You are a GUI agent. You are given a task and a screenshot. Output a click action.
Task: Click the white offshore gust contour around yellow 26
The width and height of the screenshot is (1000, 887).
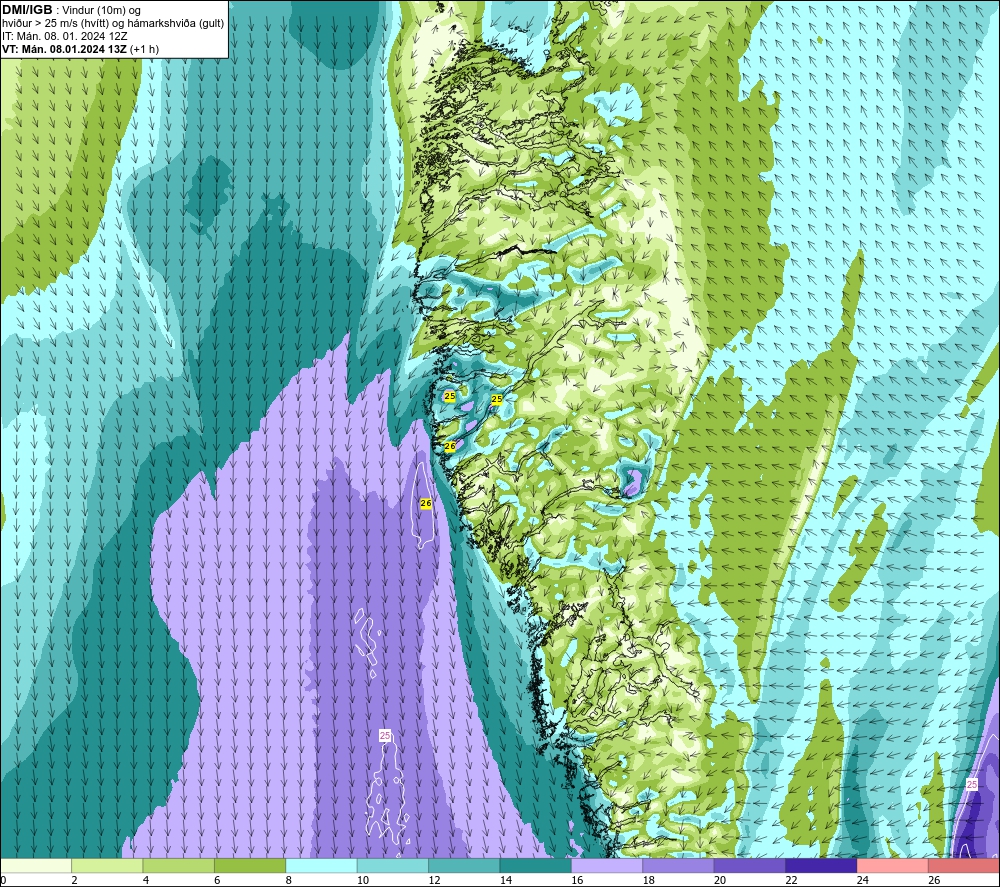(423, 506)
